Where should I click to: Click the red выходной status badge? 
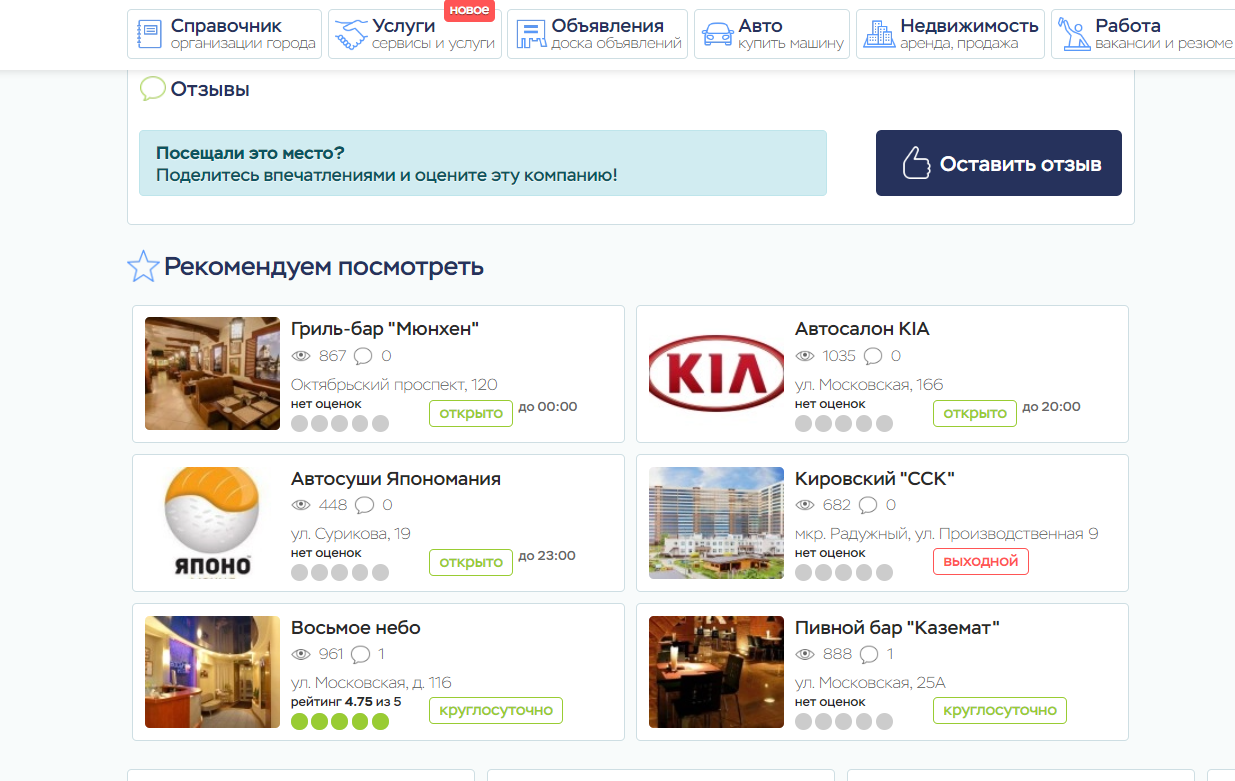(x=980, y=561)
